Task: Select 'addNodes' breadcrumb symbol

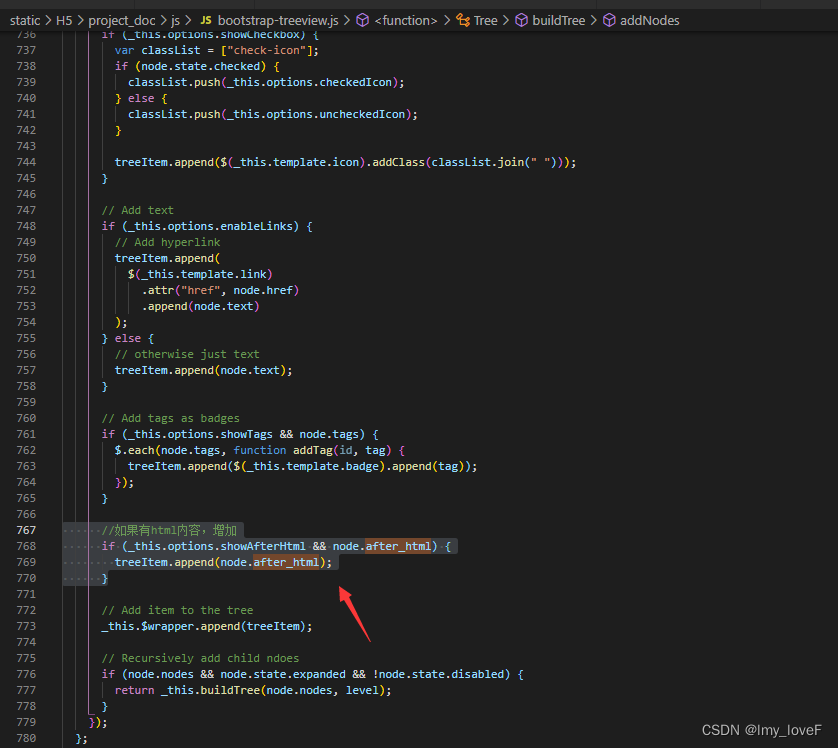Action: 649,21
